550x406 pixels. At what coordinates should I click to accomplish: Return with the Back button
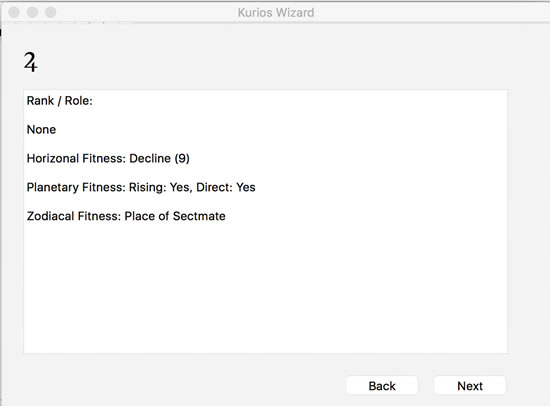pos(382,386)
